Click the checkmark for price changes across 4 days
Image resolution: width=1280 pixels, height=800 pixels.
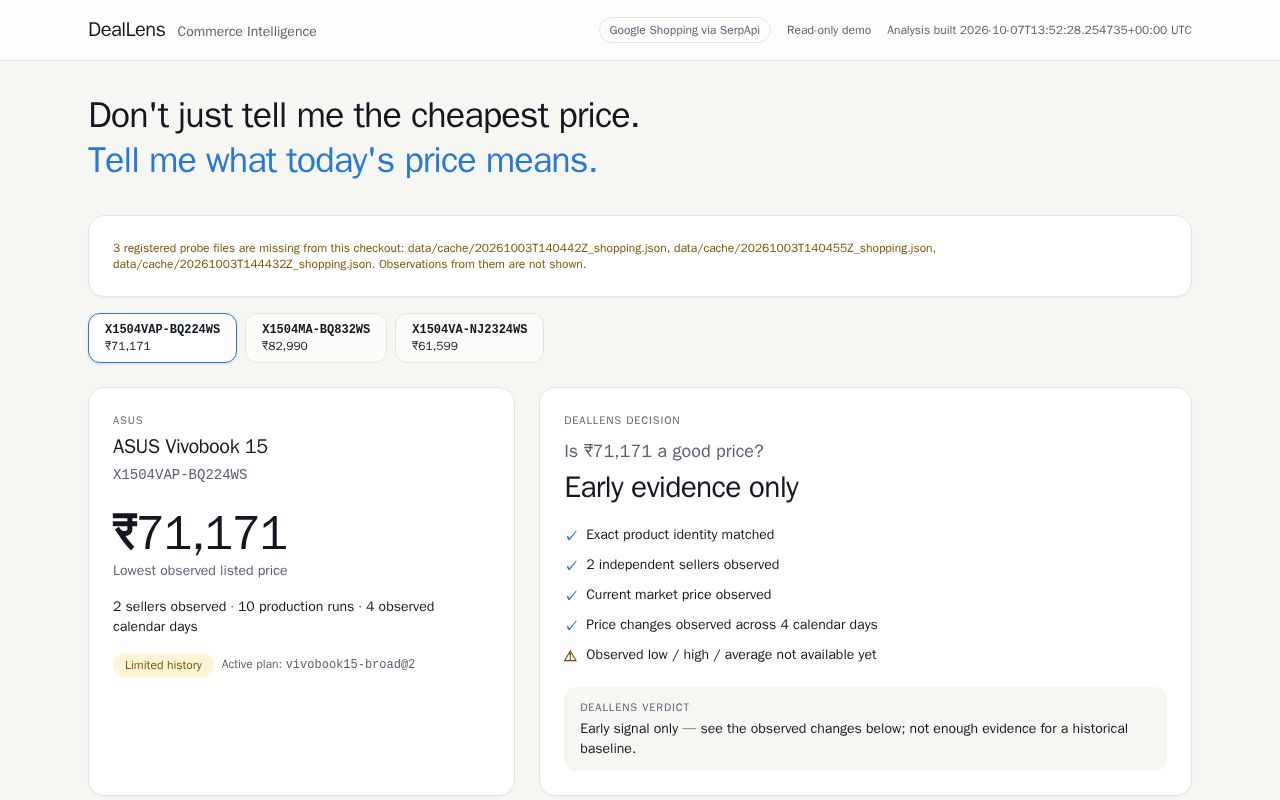coord(571,626)
